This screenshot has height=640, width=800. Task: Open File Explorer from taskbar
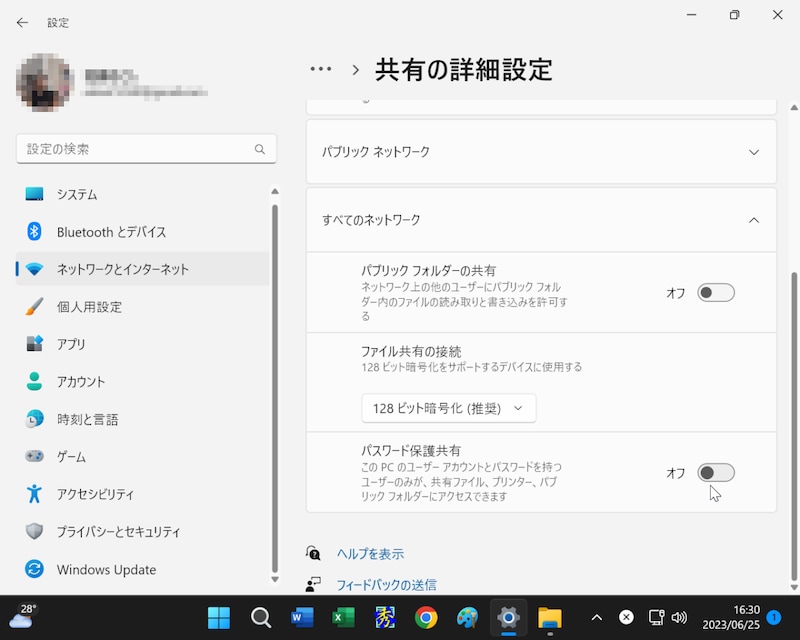click(x=549, y=618)
